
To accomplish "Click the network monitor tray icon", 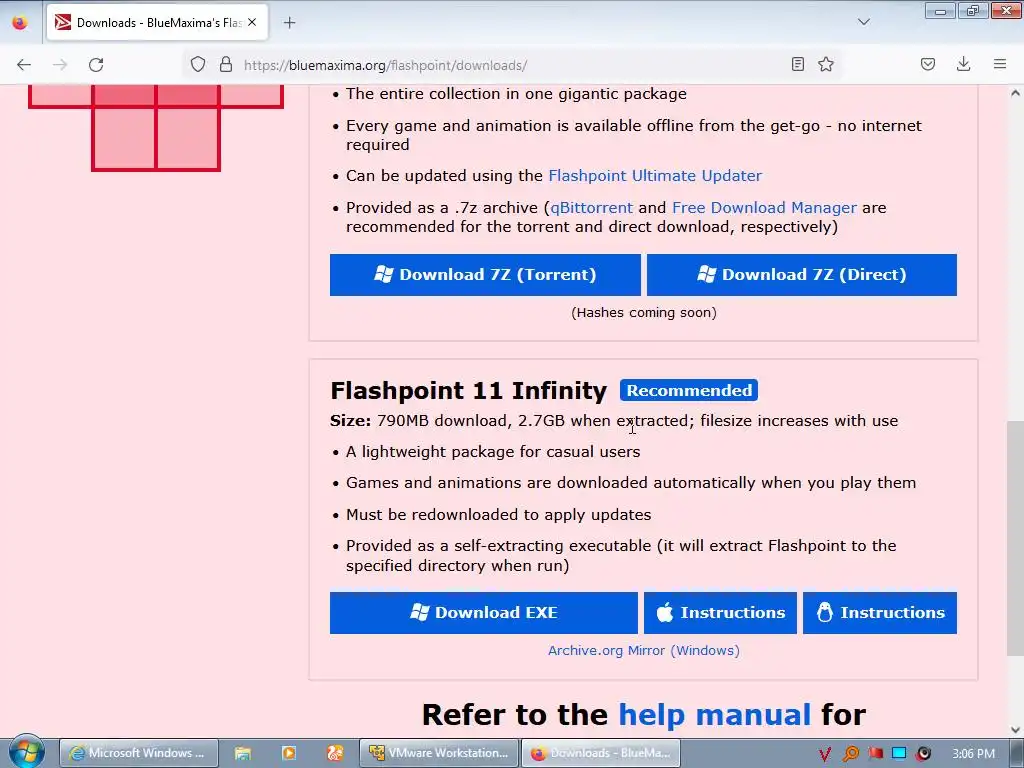I will coord(899,754).
